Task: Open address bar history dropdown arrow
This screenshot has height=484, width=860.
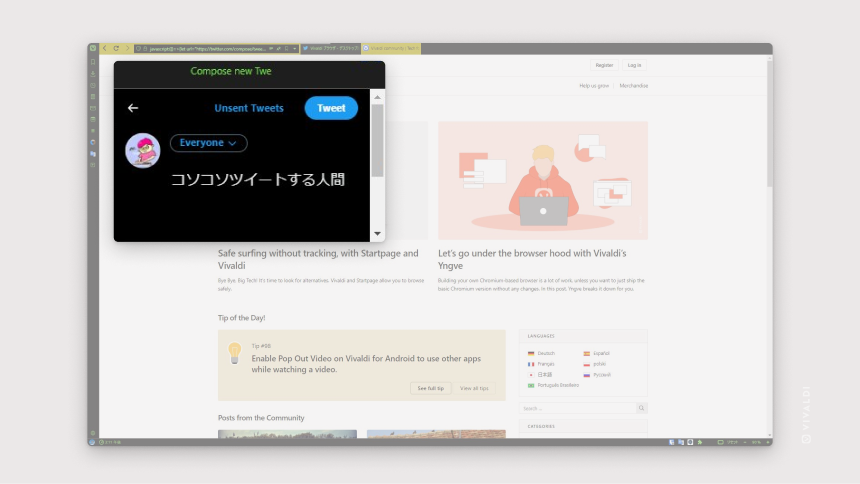Action: [x=295, y=48]
